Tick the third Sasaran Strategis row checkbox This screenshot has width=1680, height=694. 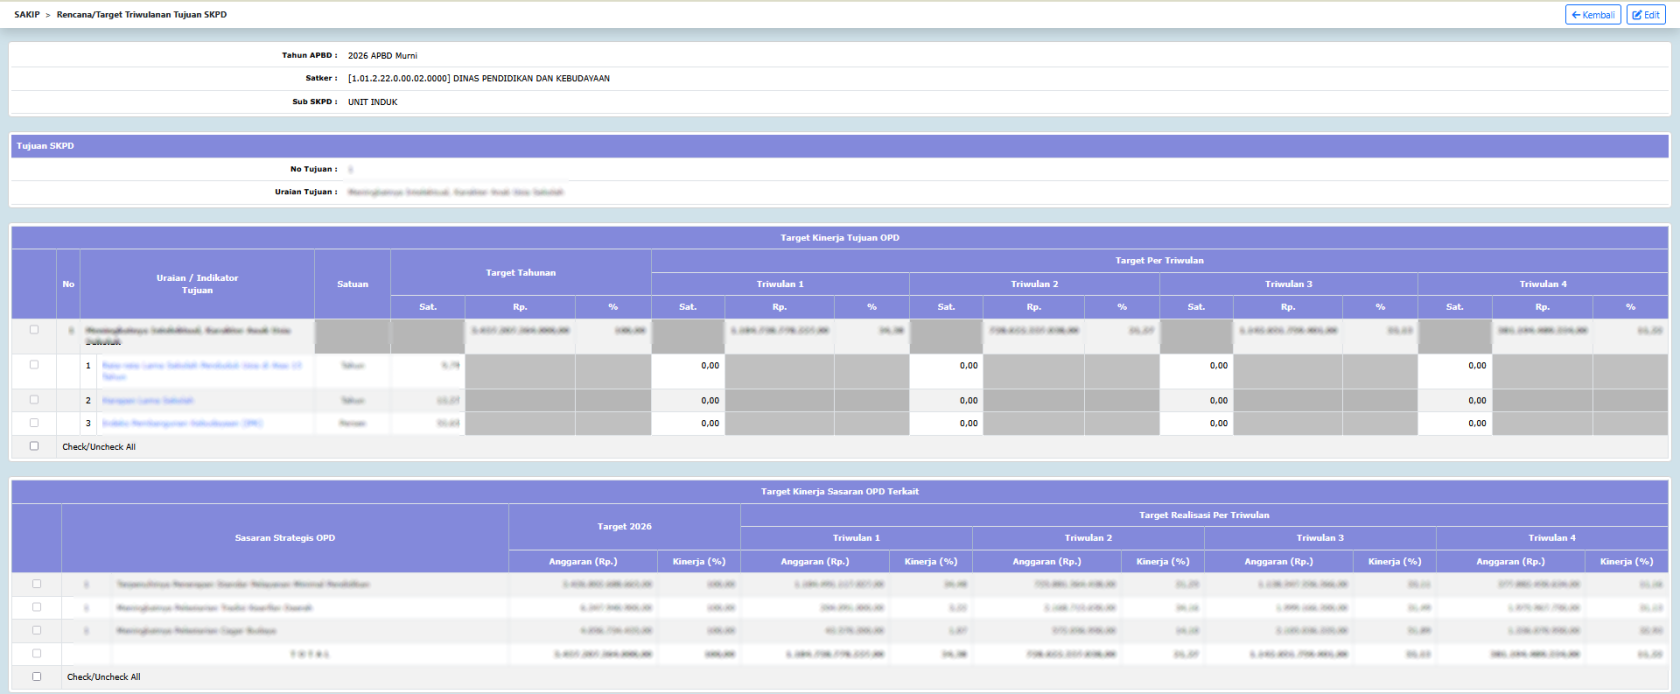click(x=37, y=630)
